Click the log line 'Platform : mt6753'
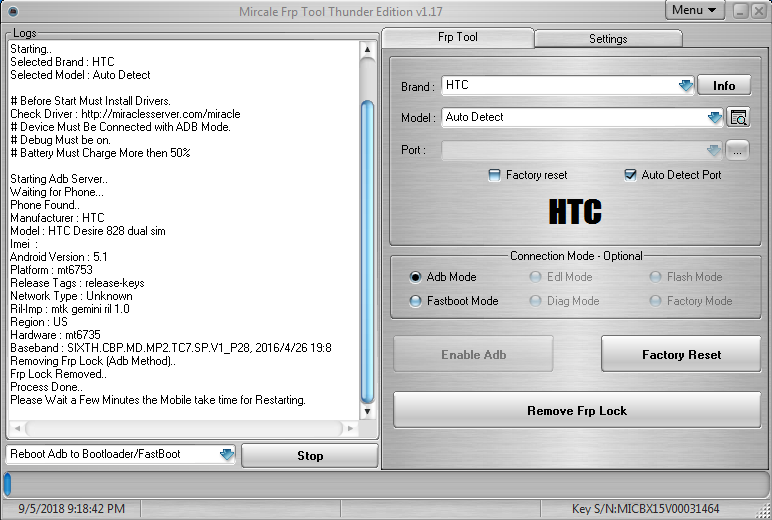This screenshot has width=772, height=520. coord(51,270)
